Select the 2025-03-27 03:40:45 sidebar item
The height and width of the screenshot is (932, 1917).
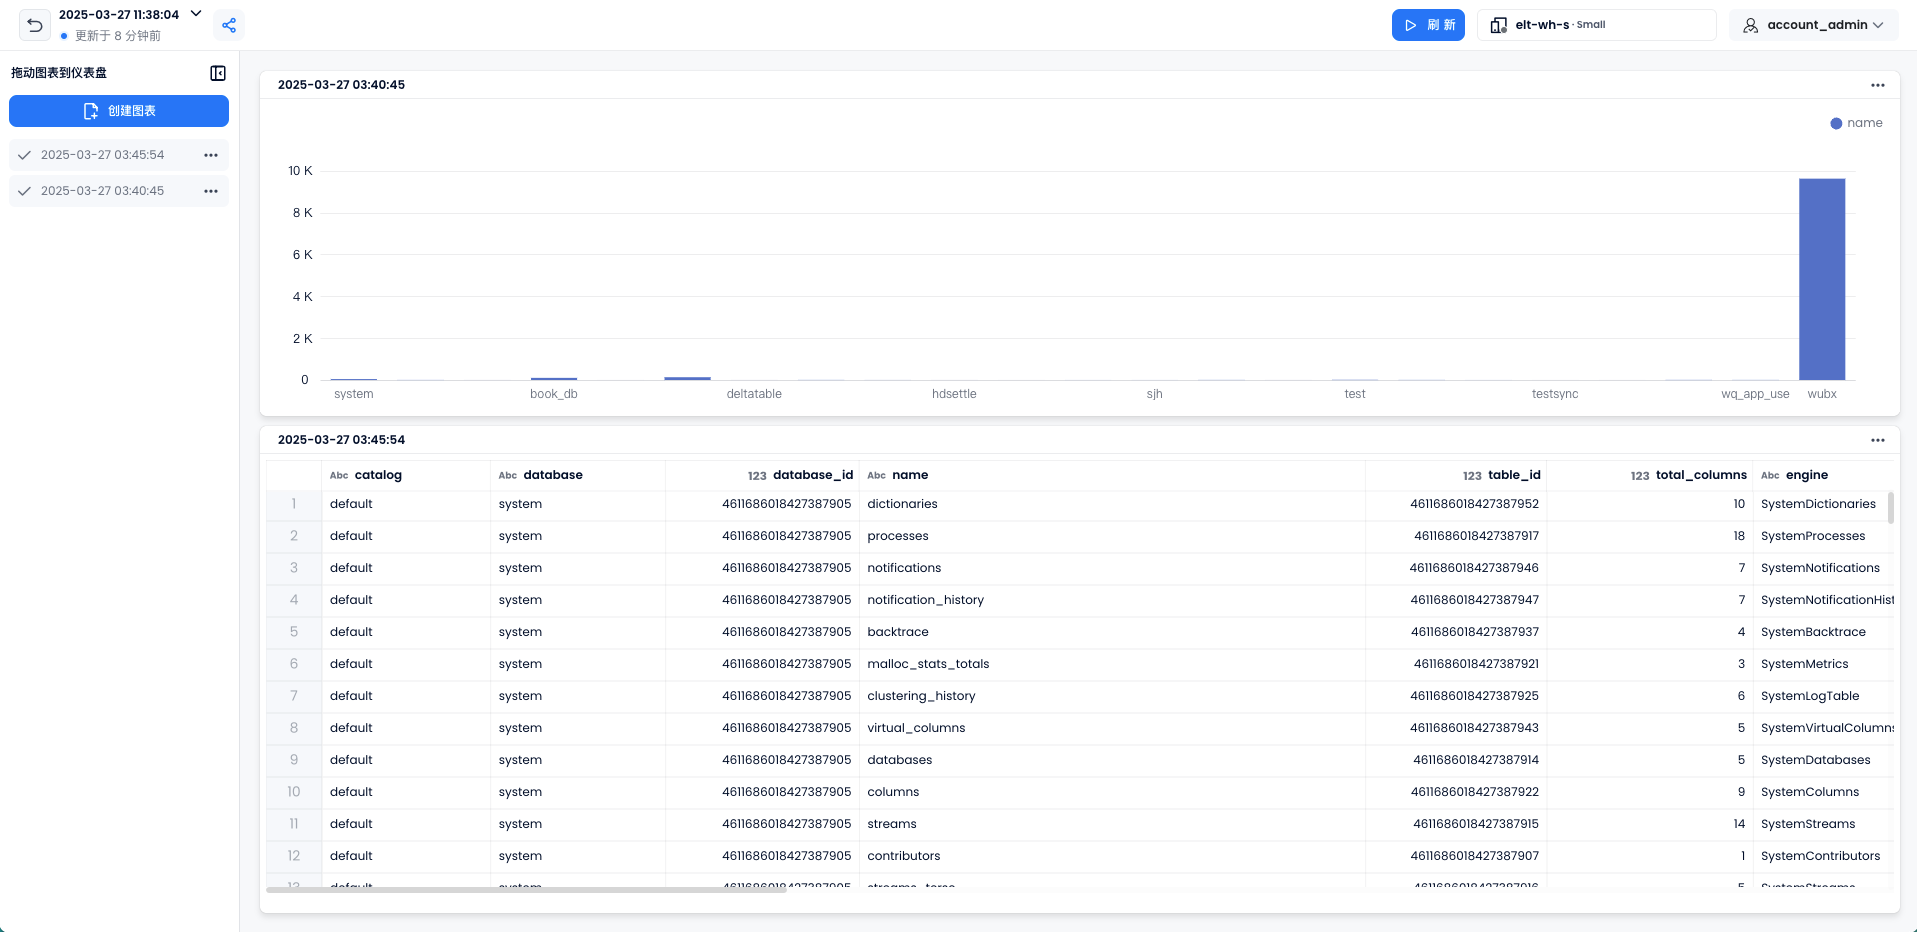click(119, 191)
